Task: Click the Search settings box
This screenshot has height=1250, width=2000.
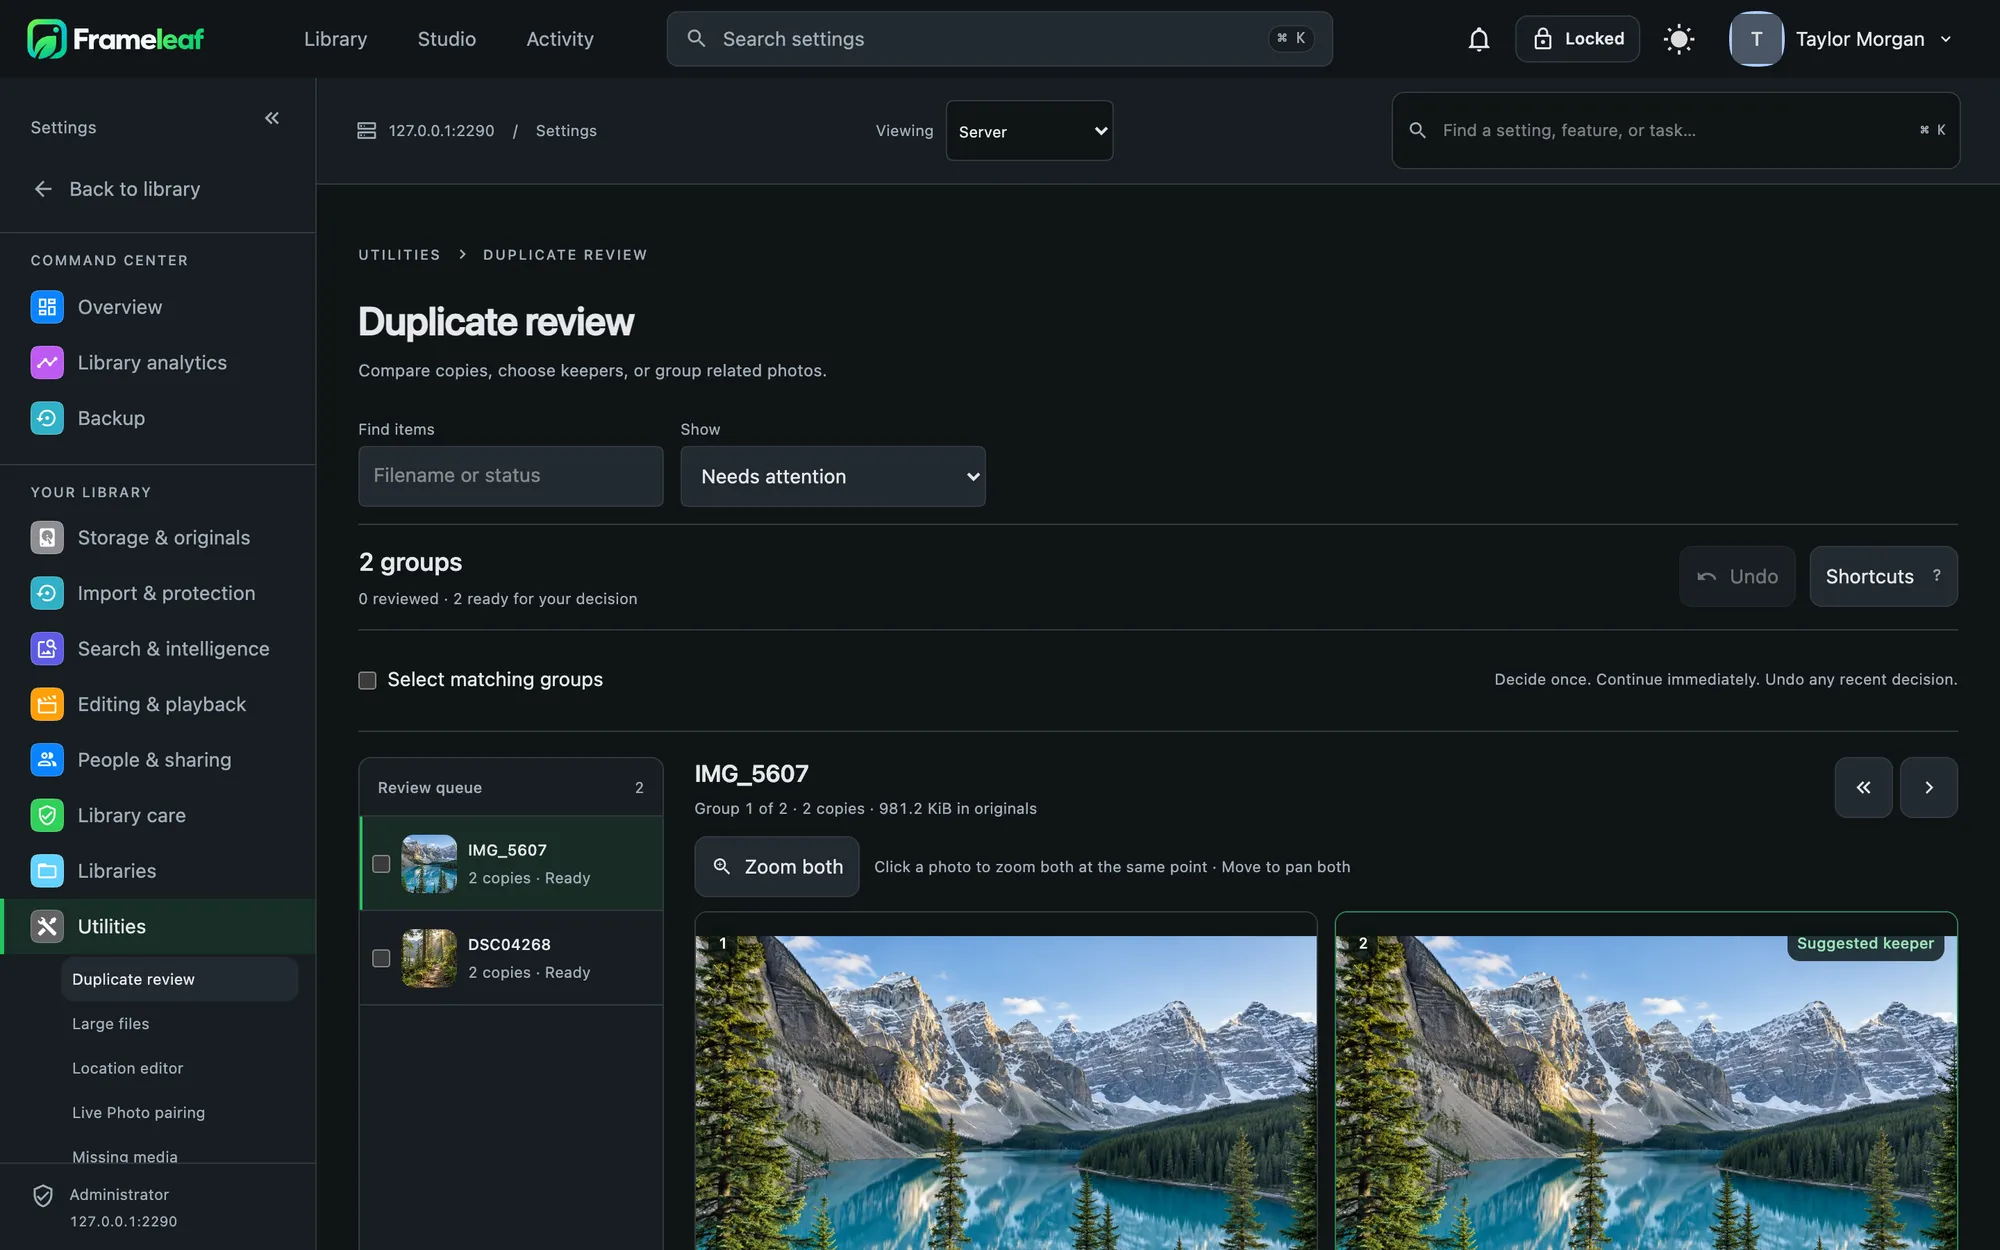Action: pos(1000,39)
